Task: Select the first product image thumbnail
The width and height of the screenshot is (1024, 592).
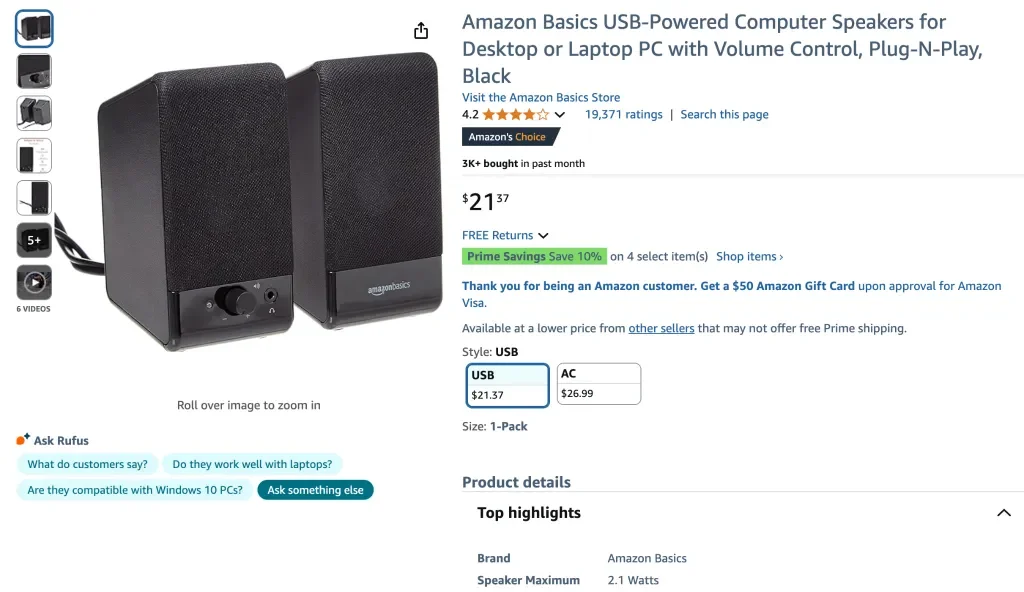Action: [x=33, y=28]
